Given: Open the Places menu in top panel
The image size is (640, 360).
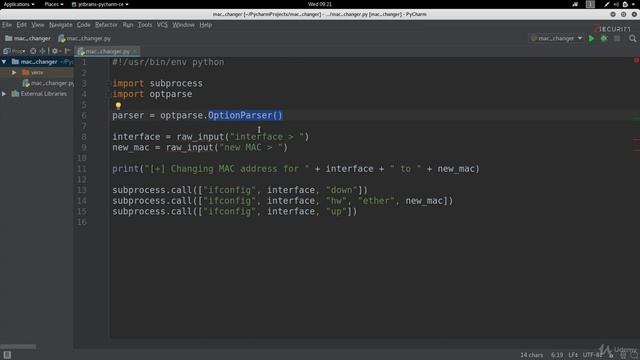Looking at the screenshot, I should 53,4.
